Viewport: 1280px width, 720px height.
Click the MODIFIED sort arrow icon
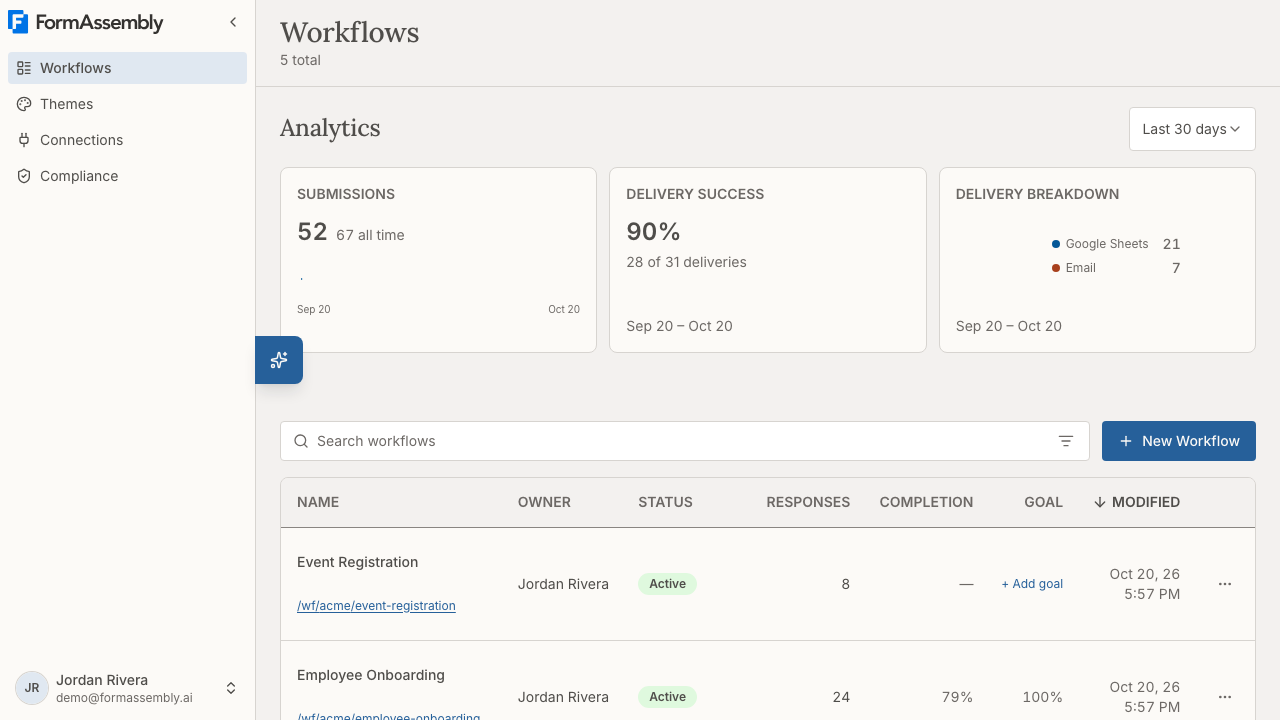(x=1100, y=502)
